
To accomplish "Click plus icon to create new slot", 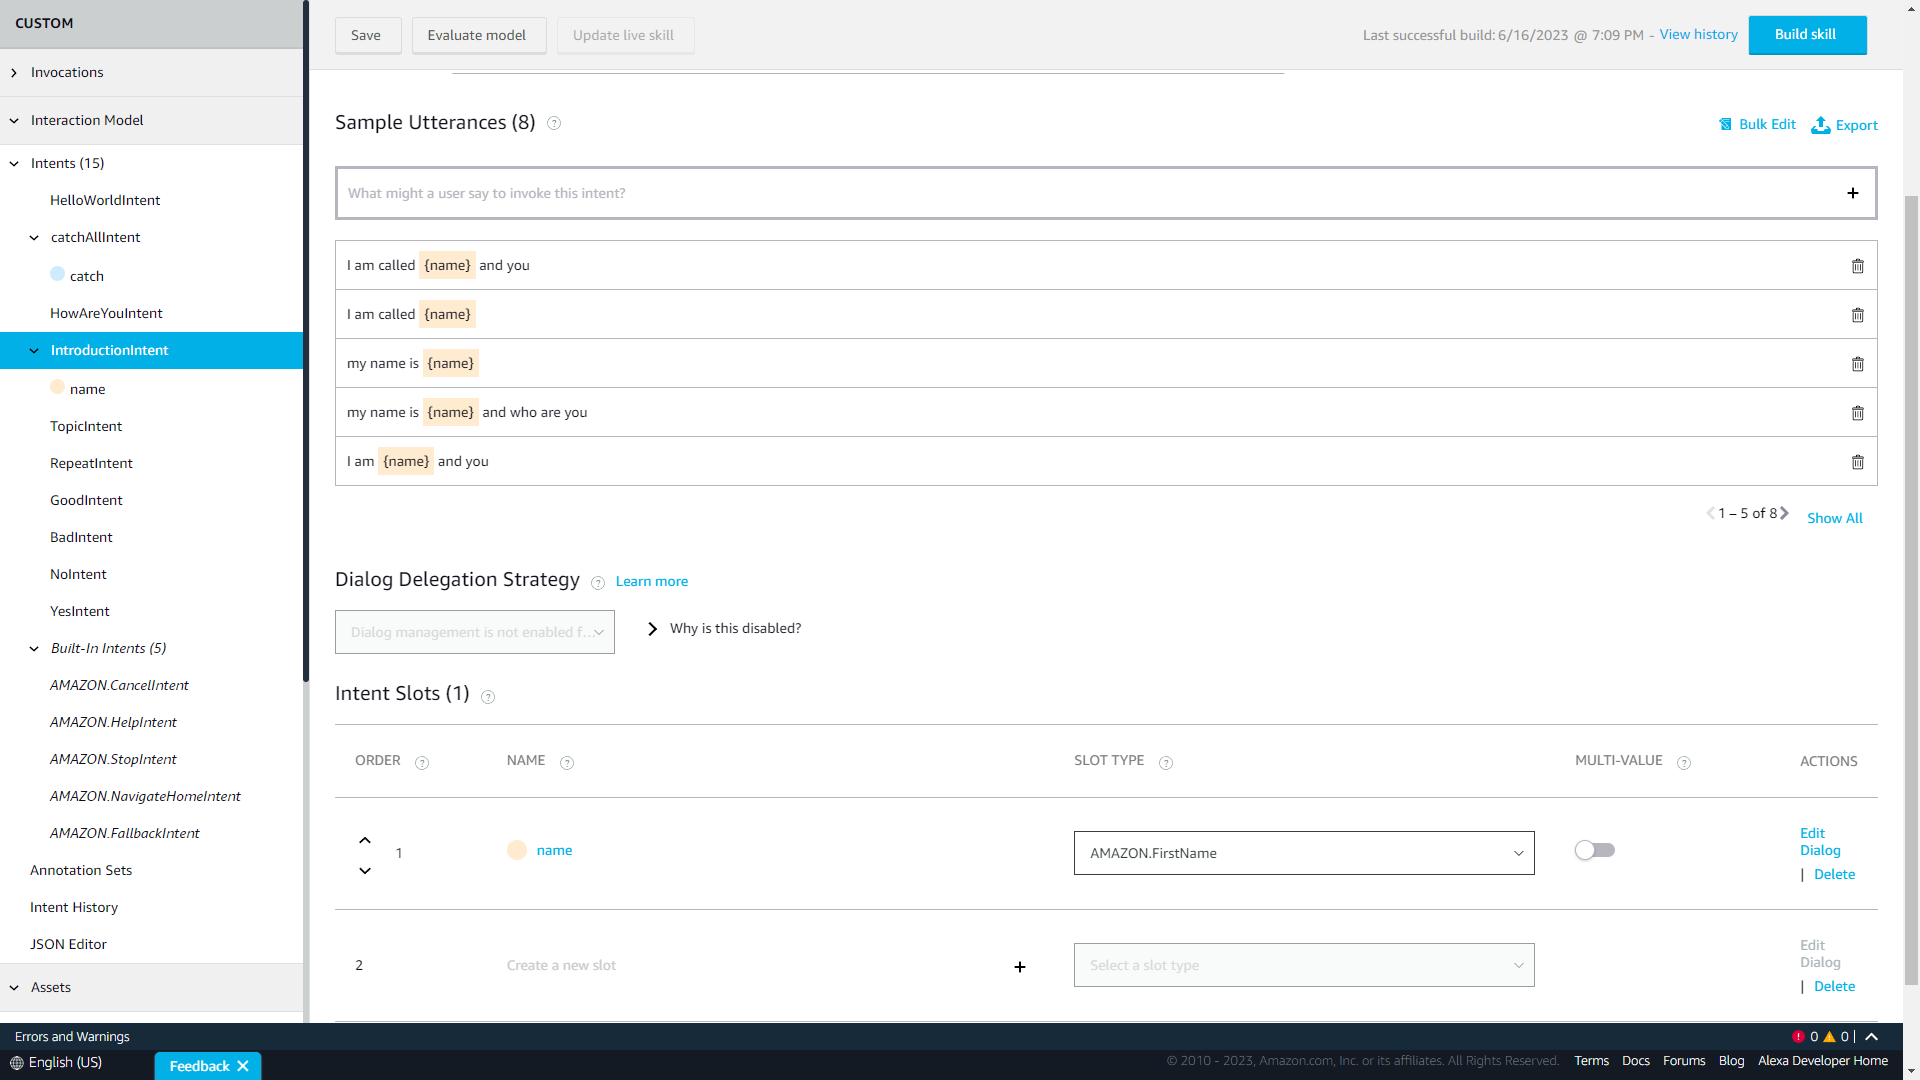I will point(1019,966).
